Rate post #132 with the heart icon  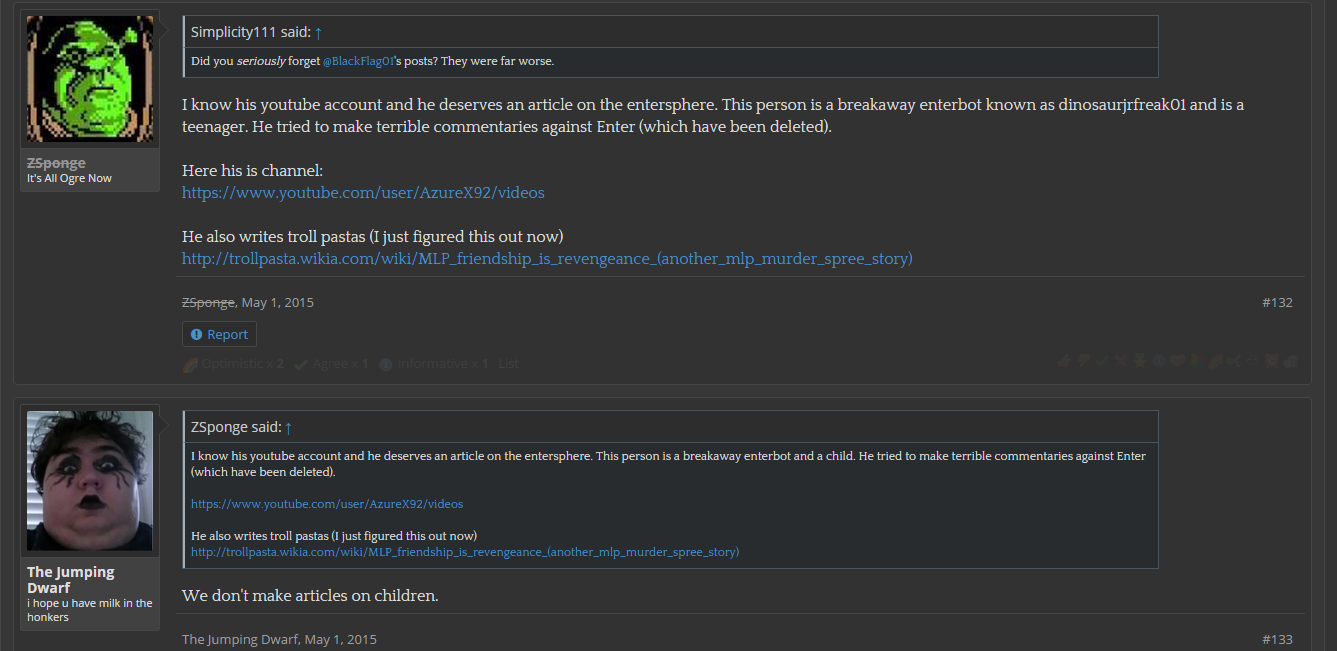coord(1178,361)
